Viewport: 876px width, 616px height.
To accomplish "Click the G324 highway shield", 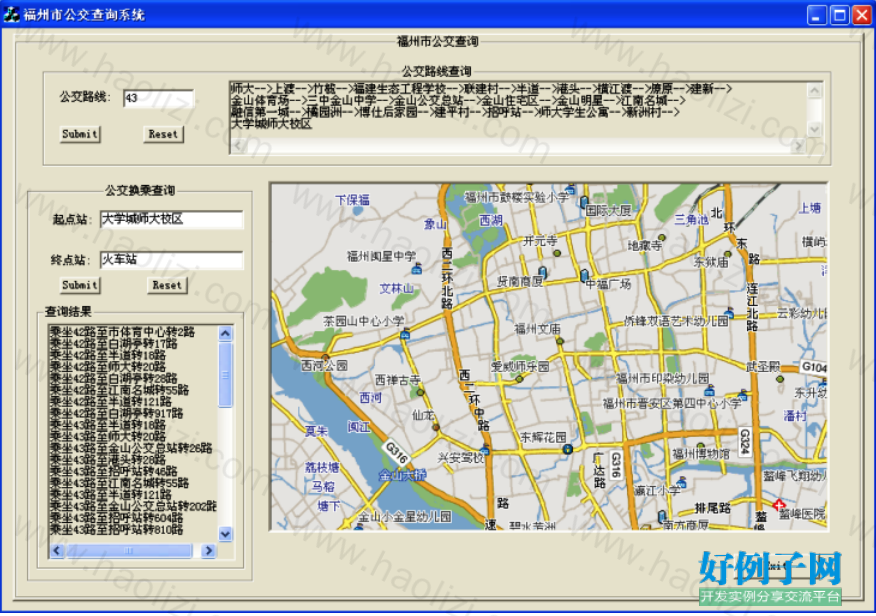I will 745,442.
